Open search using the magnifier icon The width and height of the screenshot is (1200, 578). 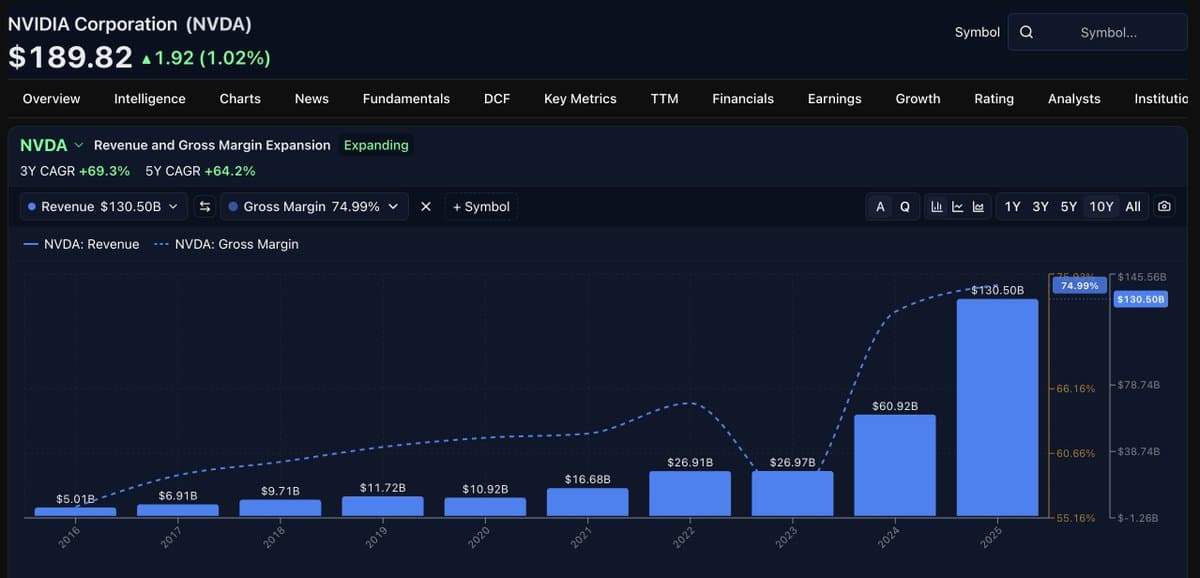pyautogui.click(x=1026, y=31)
